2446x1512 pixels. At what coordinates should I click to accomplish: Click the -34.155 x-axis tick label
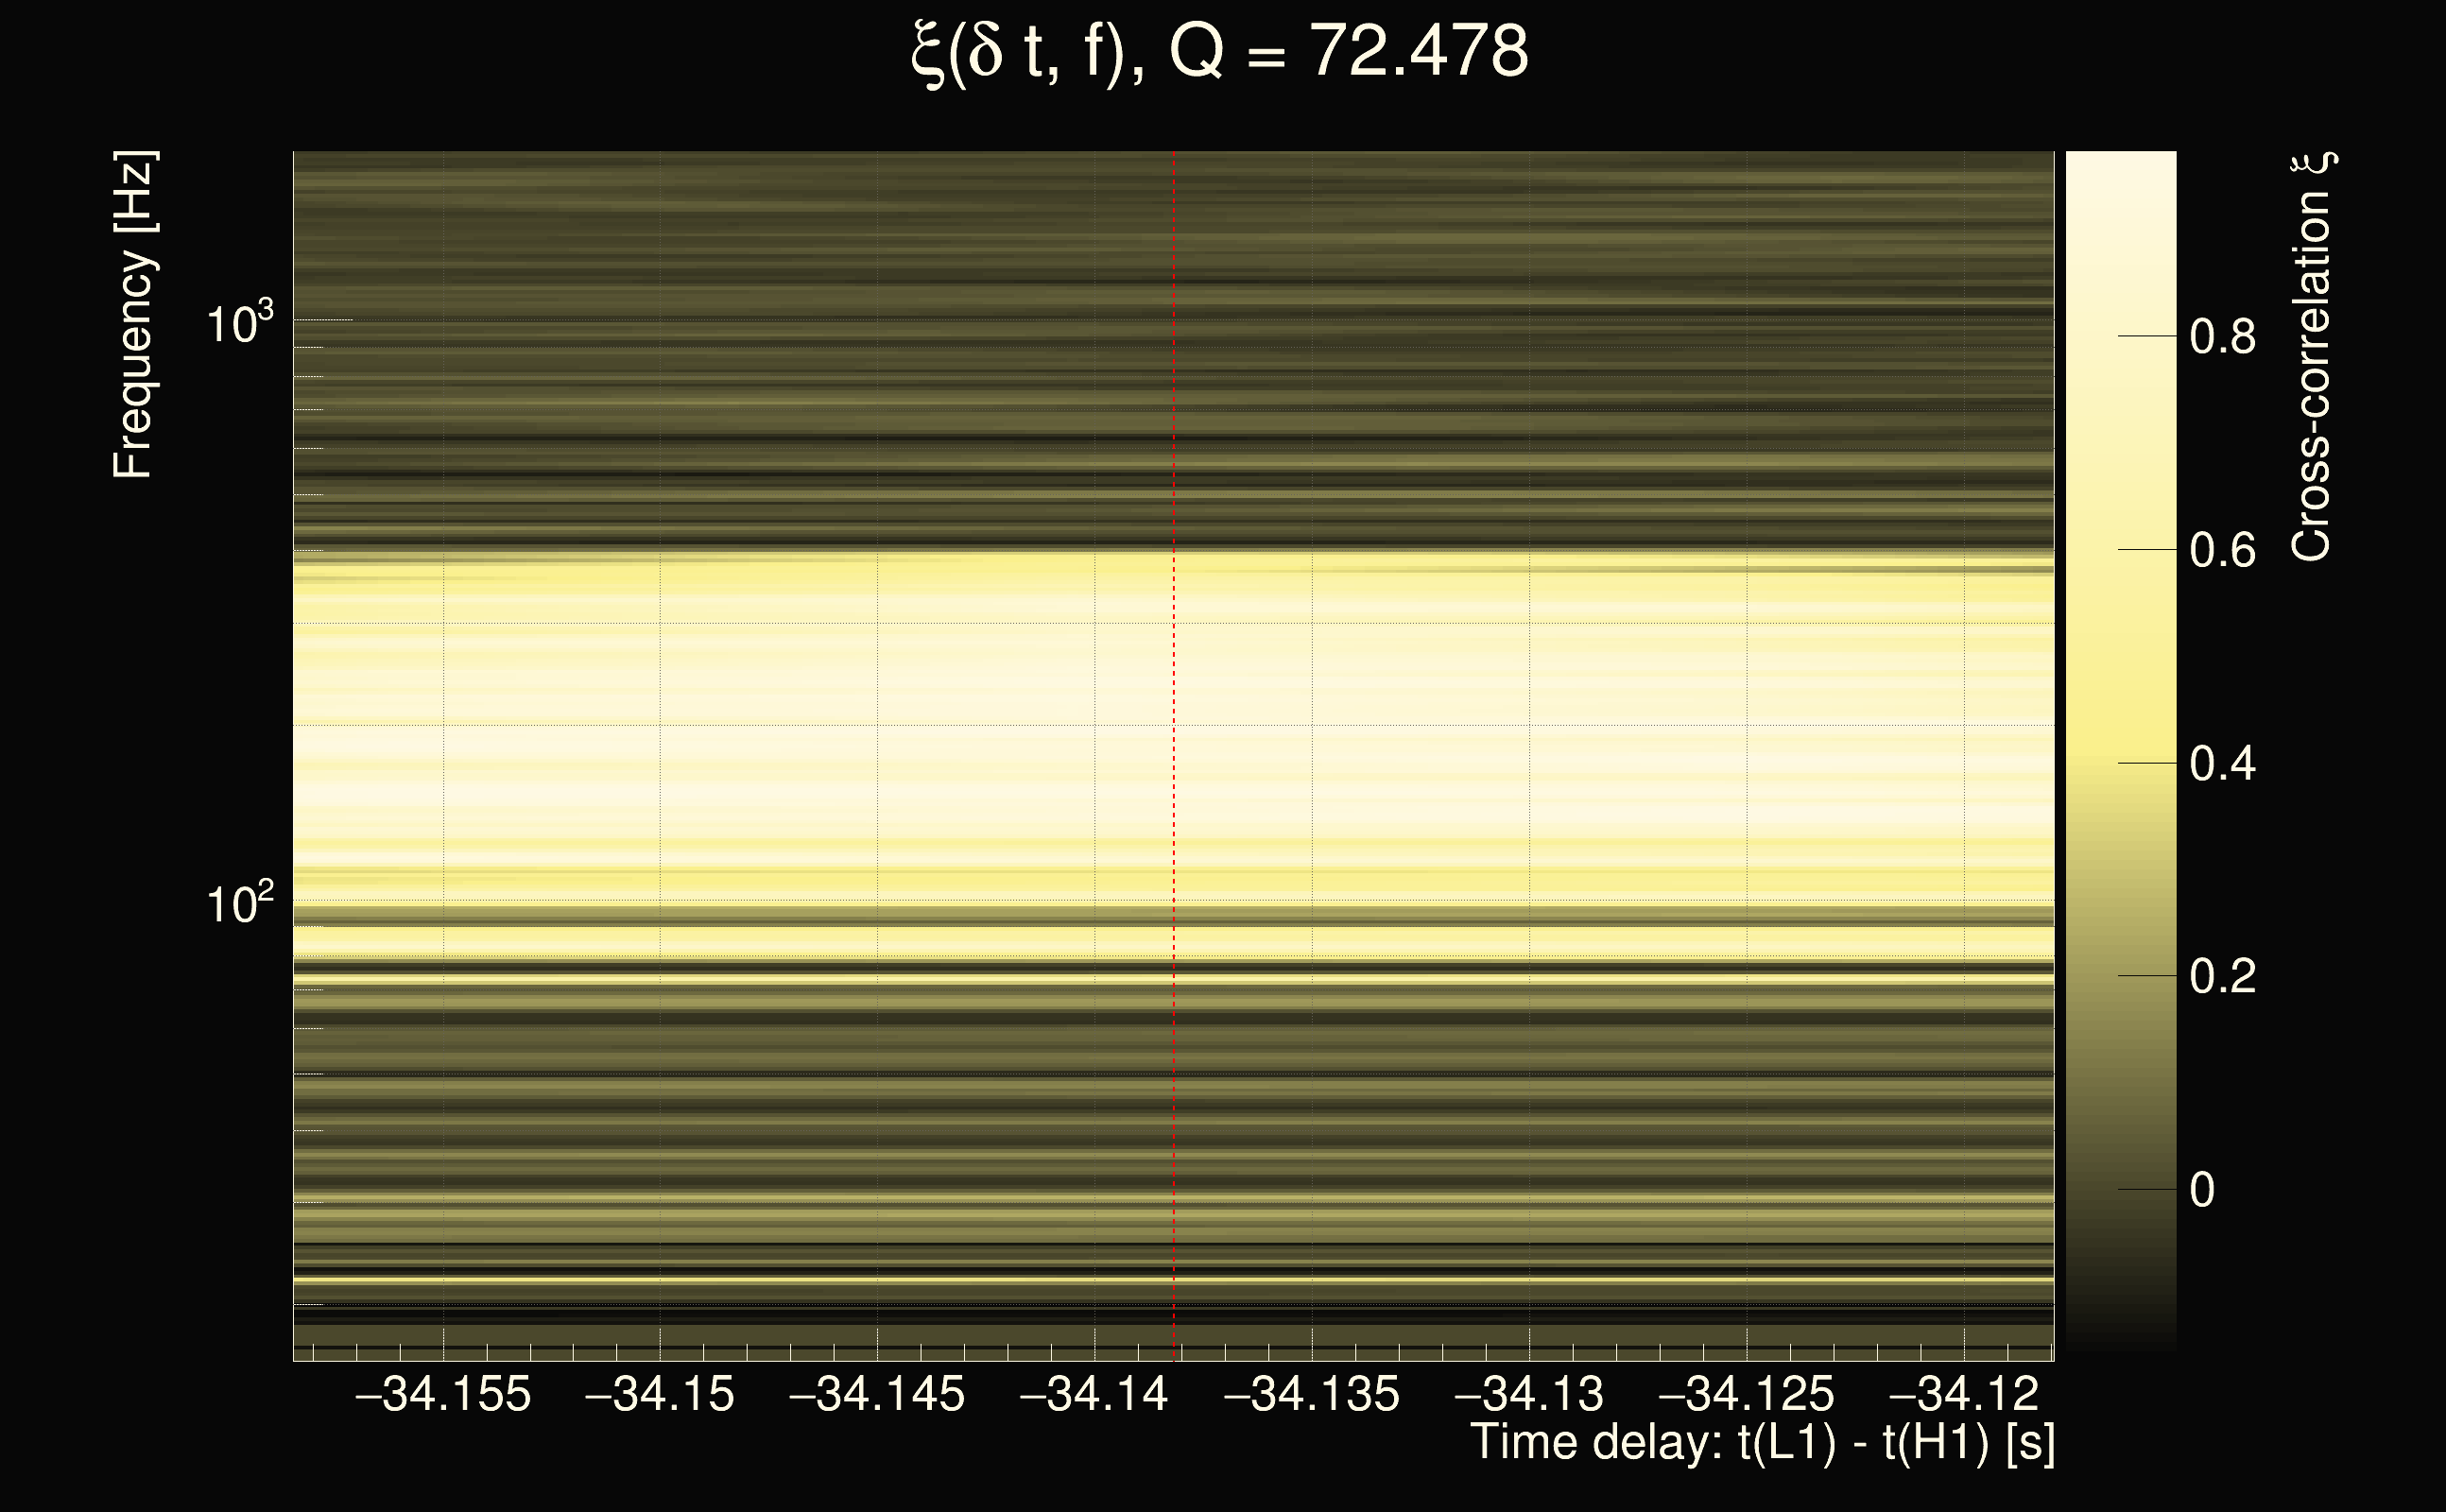pyautogui.click(x=443, y=1394)
